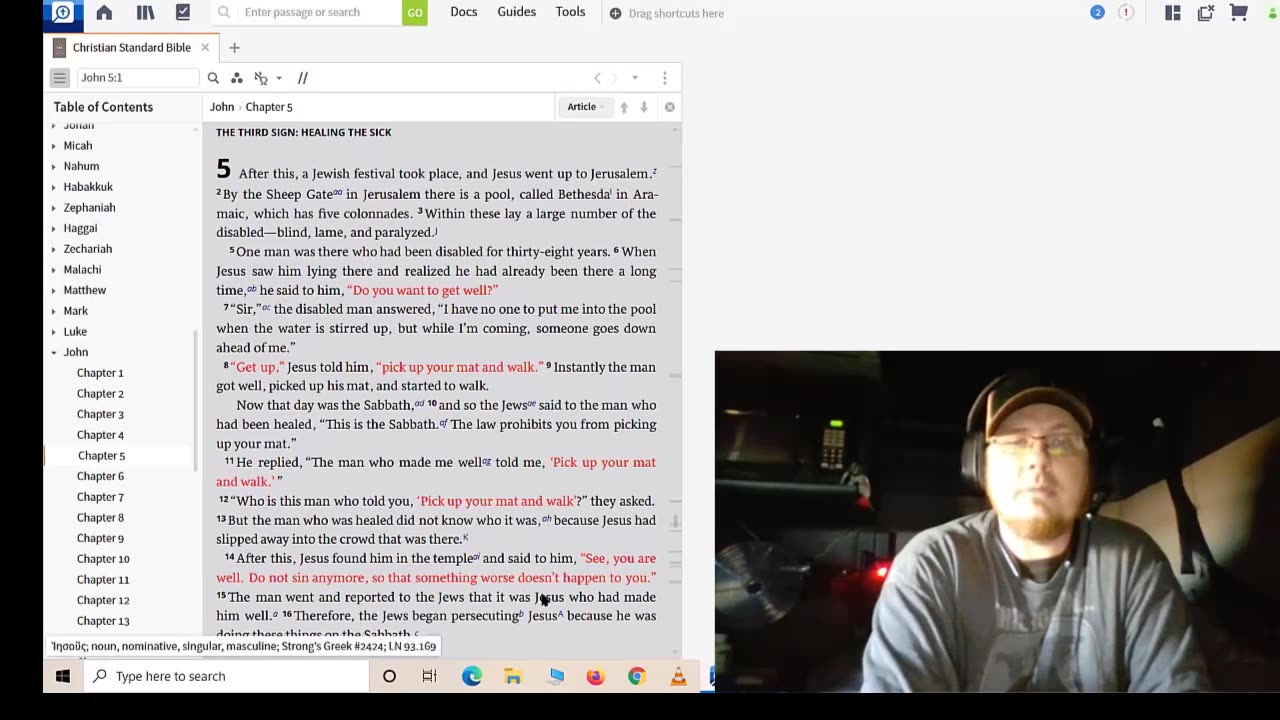Expand Nahum in table of contents
The width and height of the screenshot is (1280, 720).
(x=54, y=166)
